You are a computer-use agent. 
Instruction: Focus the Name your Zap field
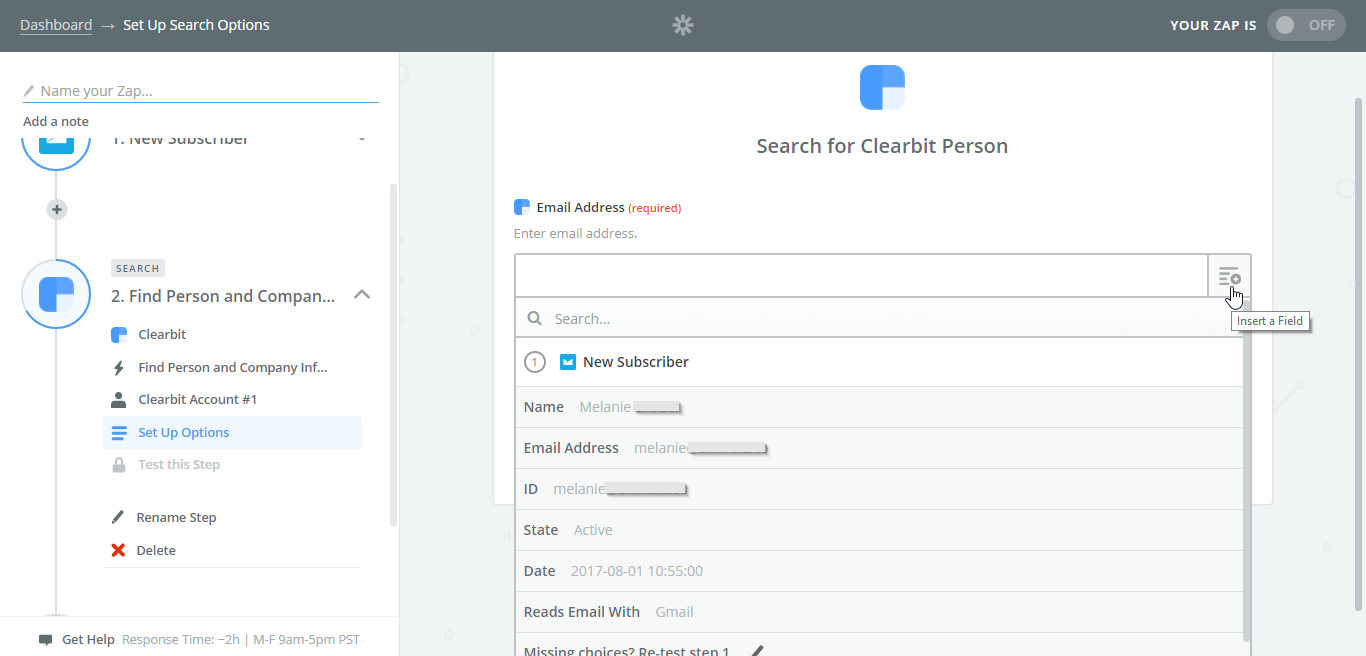[201, 91]
